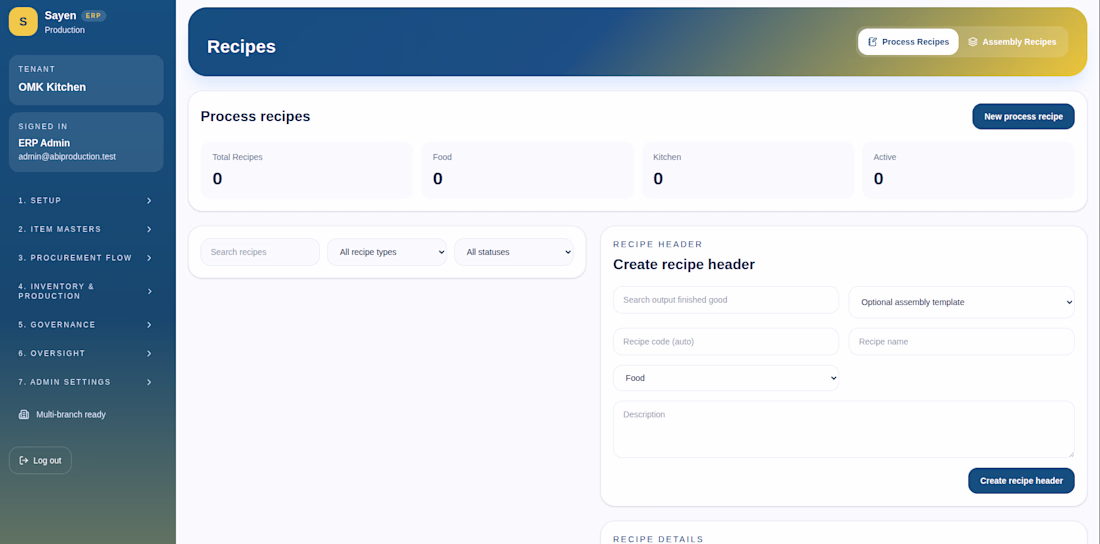The width and height of the screenshot is (1100, 544).
Task: Expand the 4. Inventory & Production chevron
Action: 149,291
